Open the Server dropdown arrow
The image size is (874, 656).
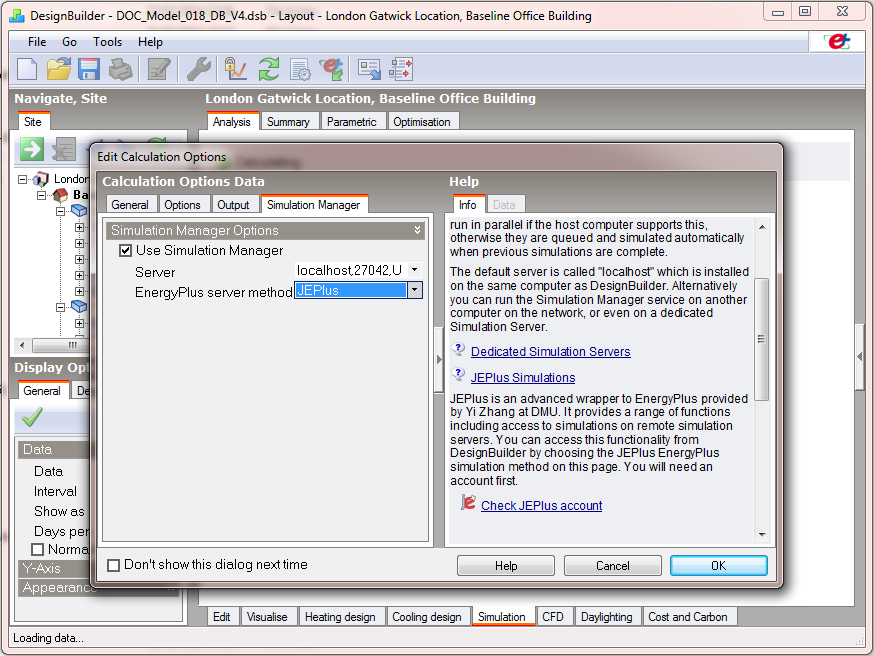(x=414, y=270)
